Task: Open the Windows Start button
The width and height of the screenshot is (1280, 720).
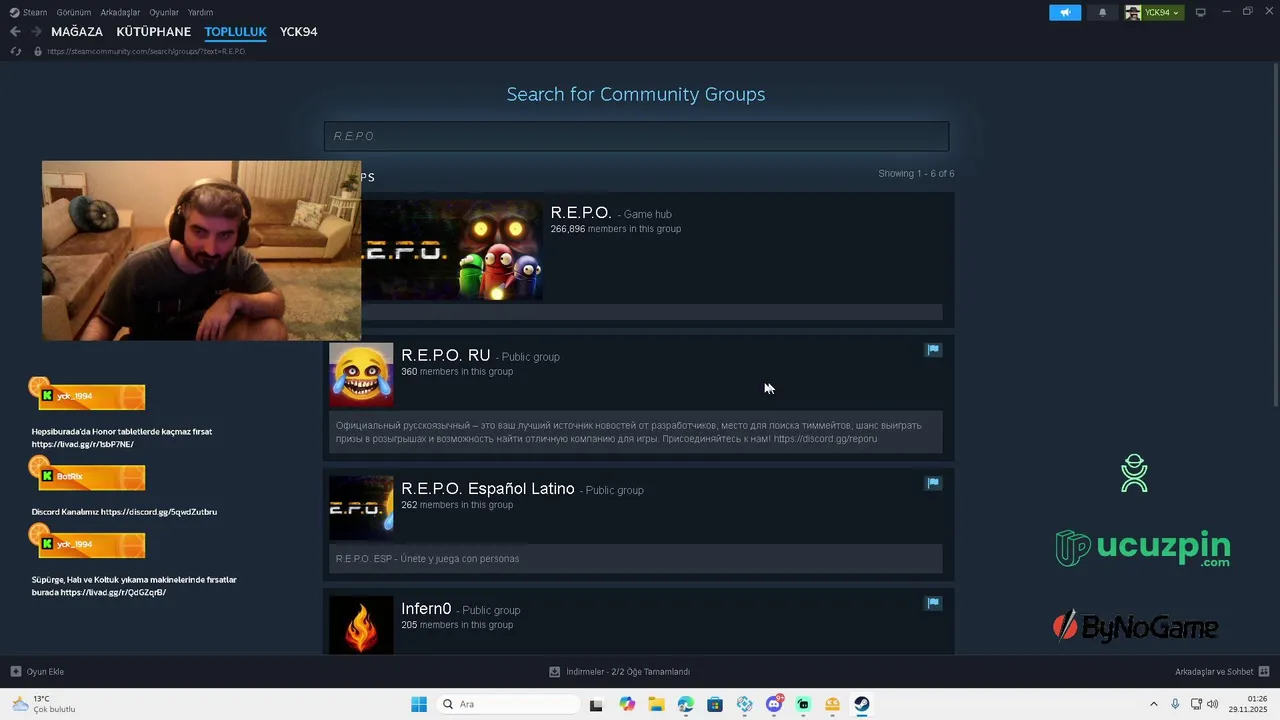Action: pyautogui.click(x=419, y=704)
